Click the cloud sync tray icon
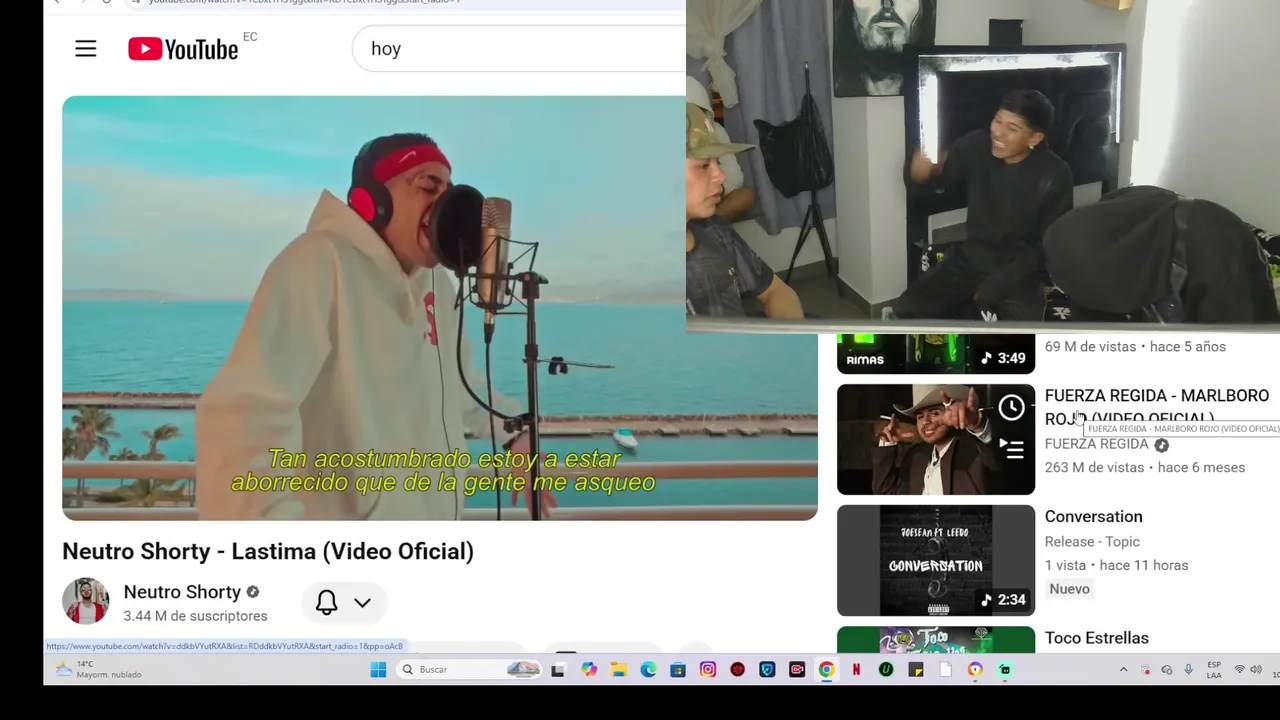The height and width of the screenshot is (720, 1280). tap(1166, 670)
